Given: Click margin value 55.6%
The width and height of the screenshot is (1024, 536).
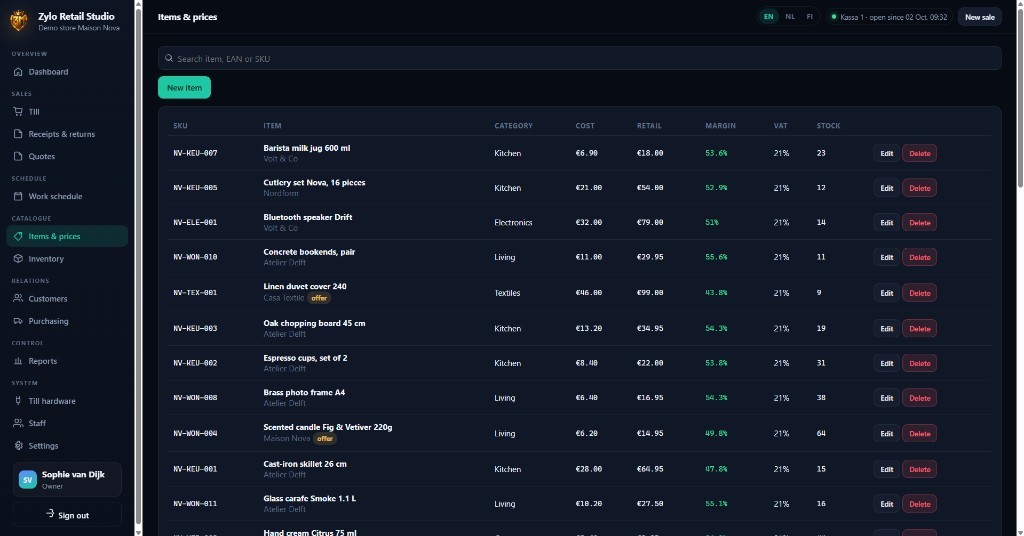Looking at the screenshot, I should click(716, 257).
